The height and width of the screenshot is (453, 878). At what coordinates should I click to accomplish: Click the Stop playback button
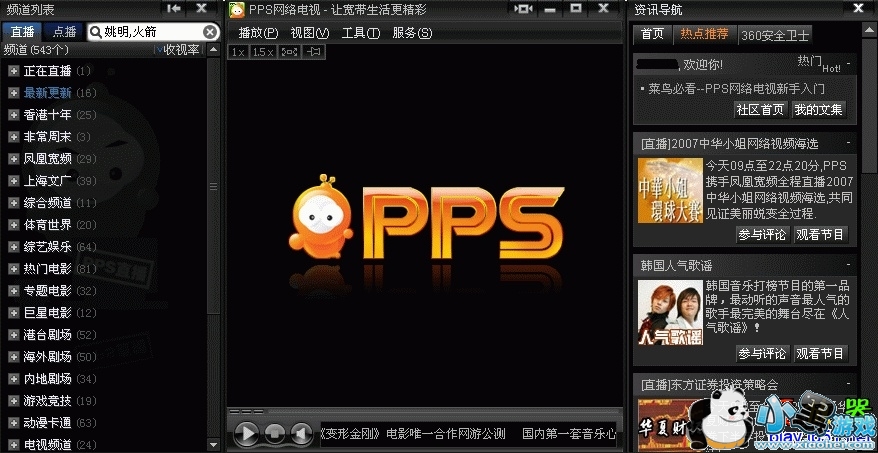pyautogui.click(x=275, y=434)
